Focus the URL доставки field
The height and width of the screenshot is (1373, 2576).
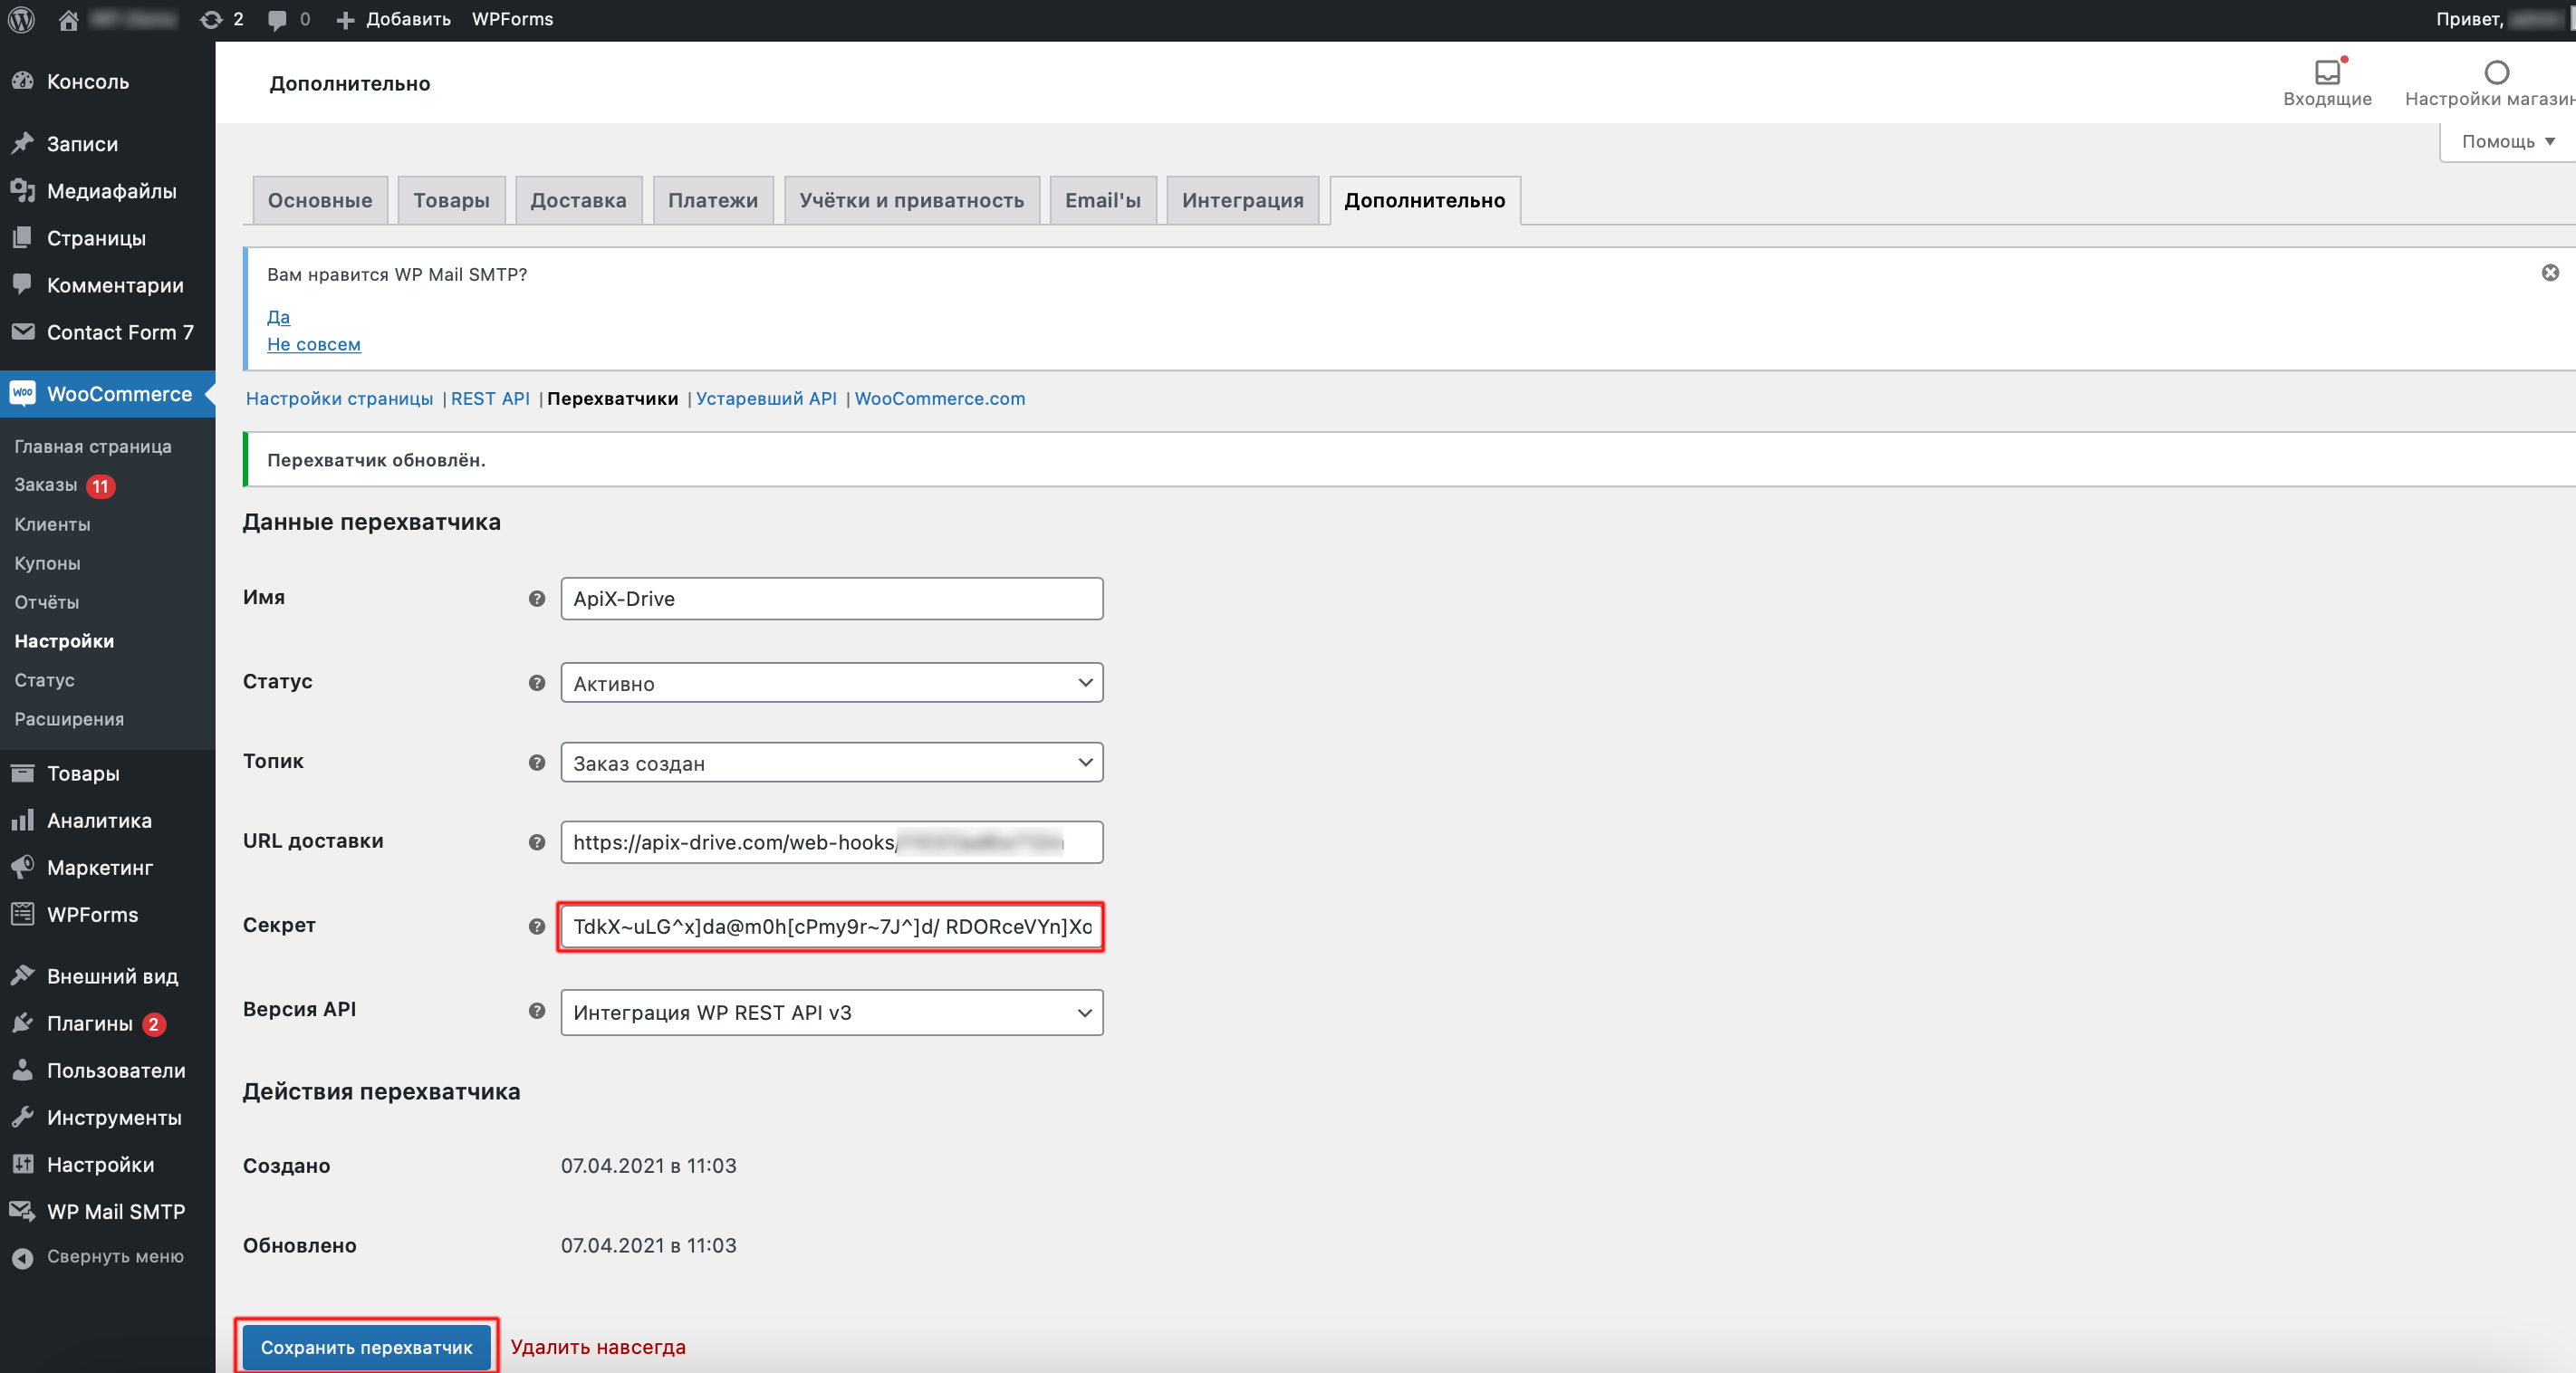point(831,842)
